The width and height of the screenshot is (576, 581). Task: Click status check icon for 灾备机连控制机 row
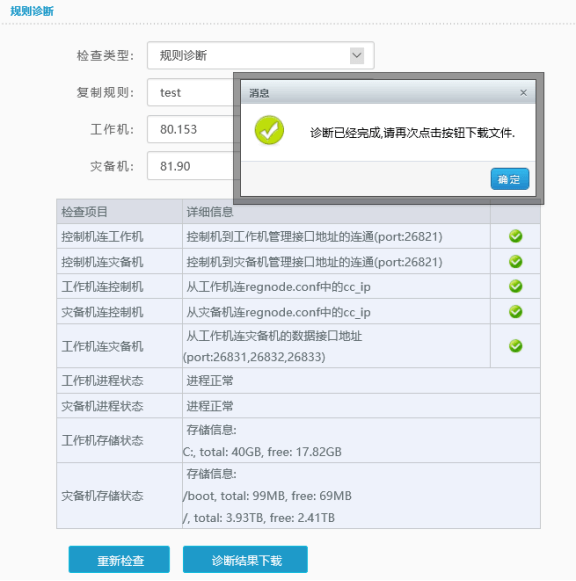515,311
